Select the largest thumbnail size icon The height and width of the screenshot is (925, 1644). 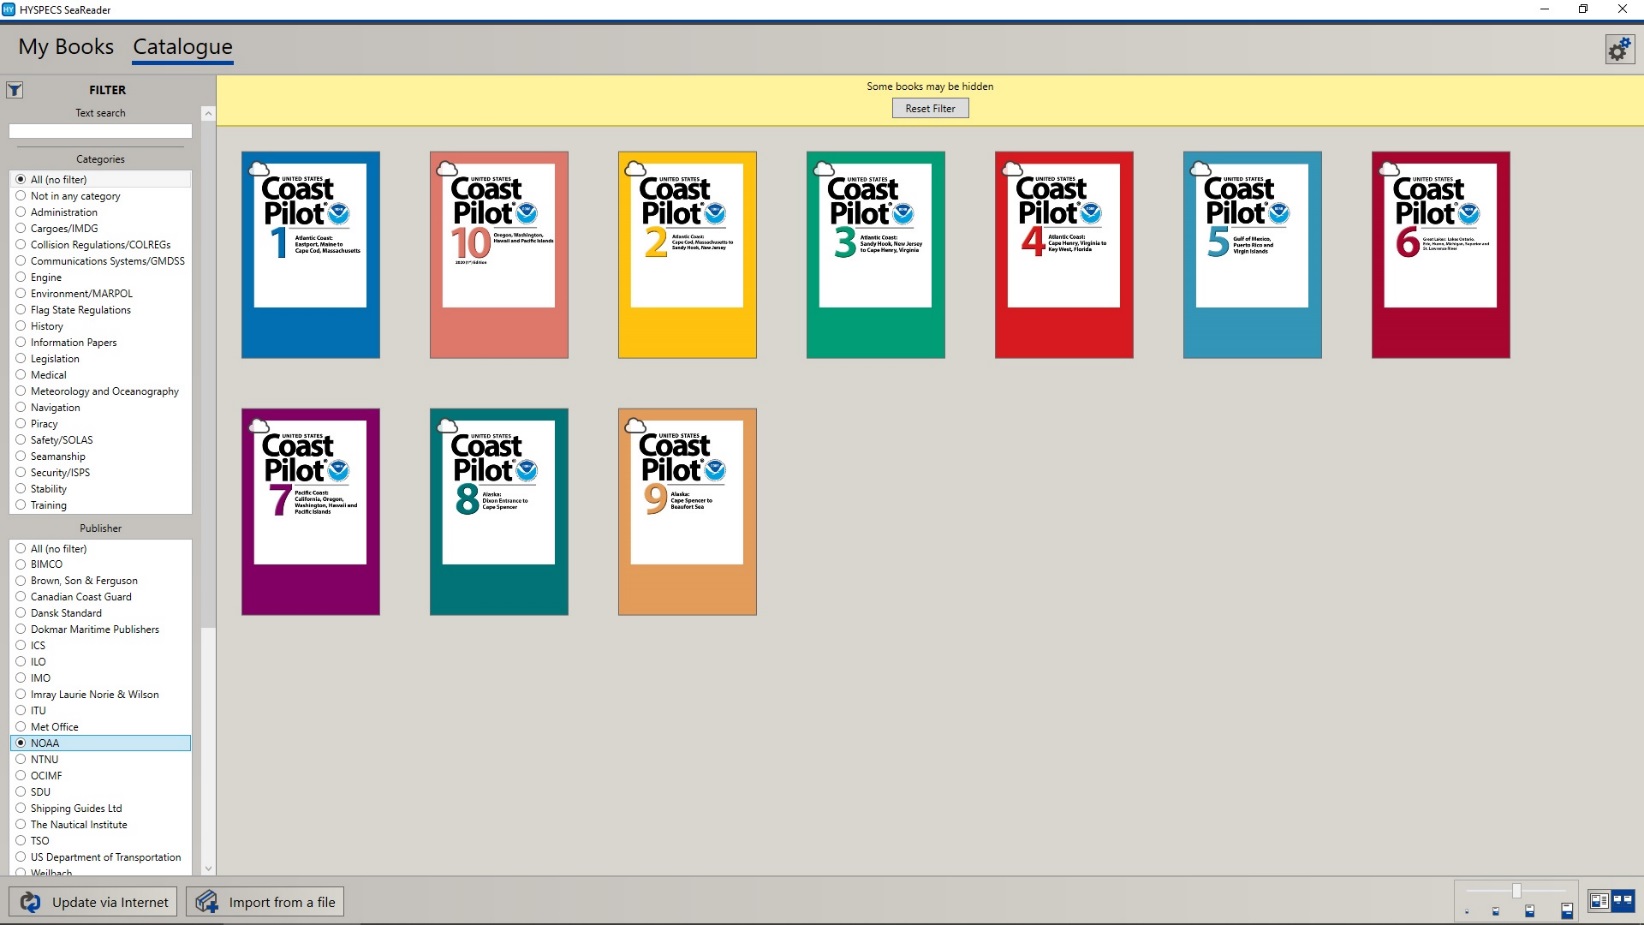[1567, 910]
